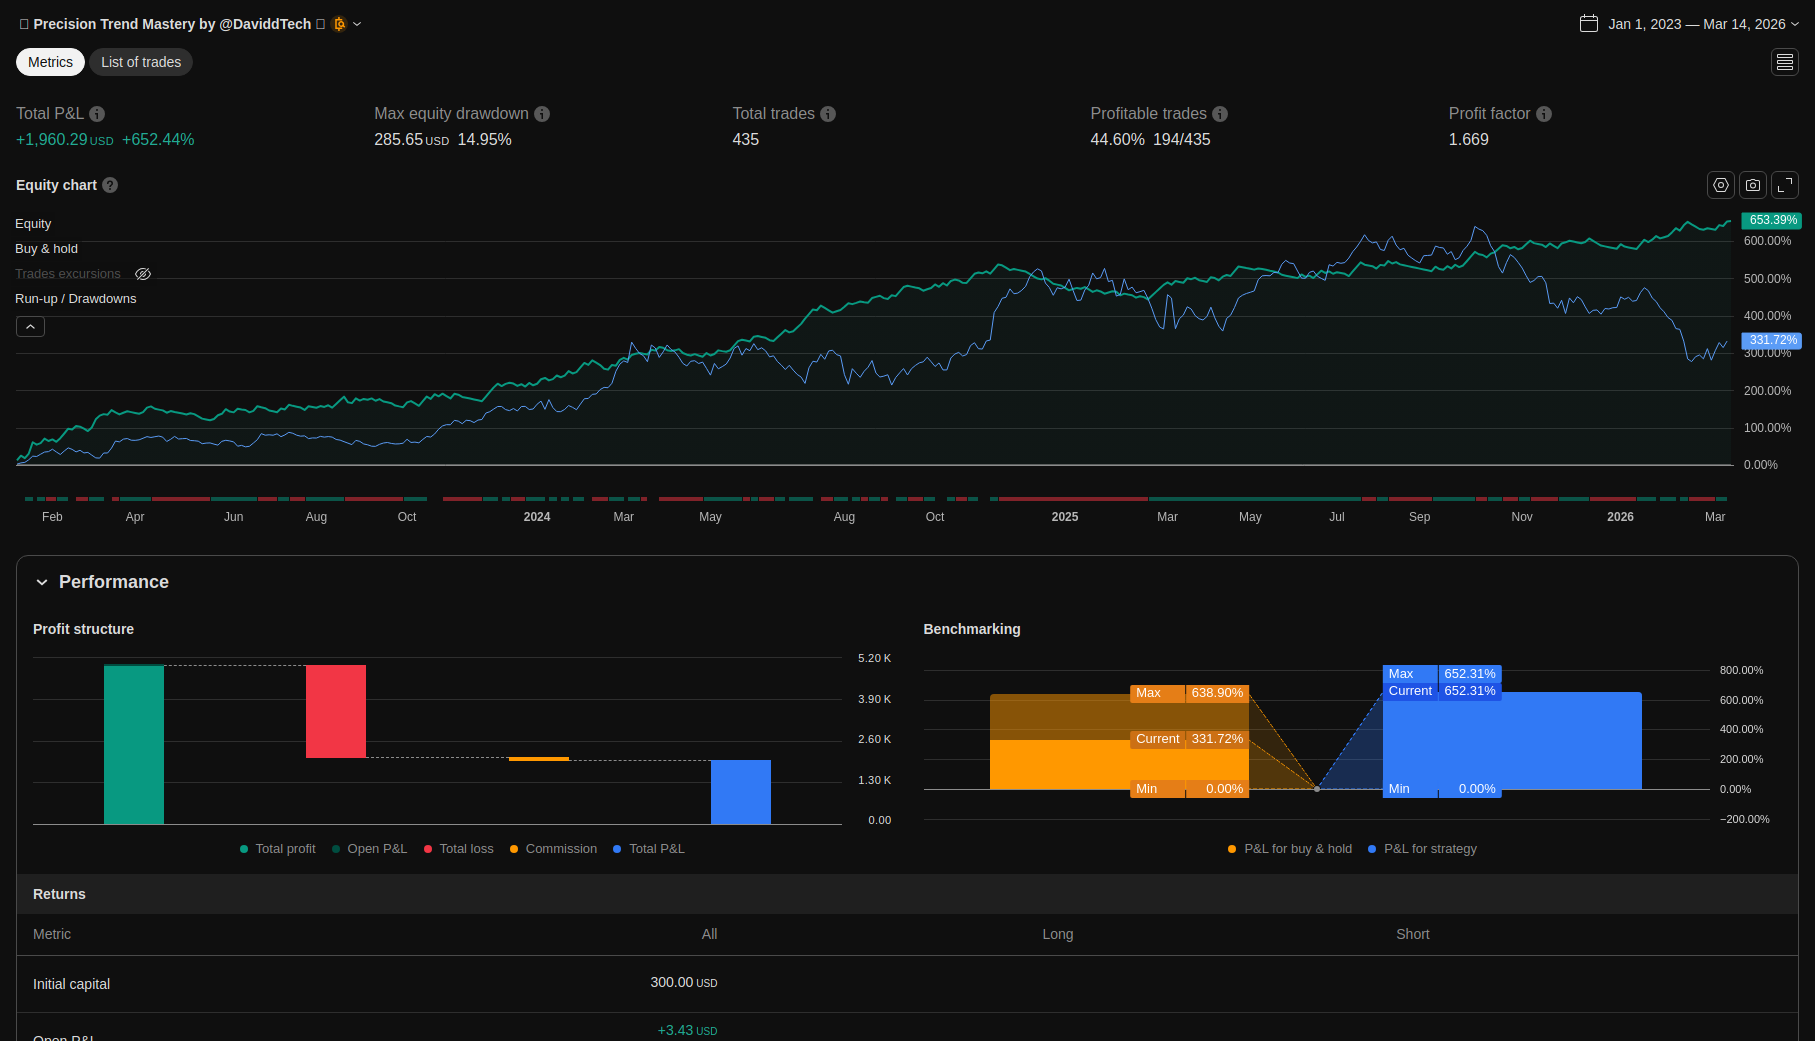Open the Equity chart help question mark
The width and height of the screenshot is (1815, 1041).
tap(110, 185)
